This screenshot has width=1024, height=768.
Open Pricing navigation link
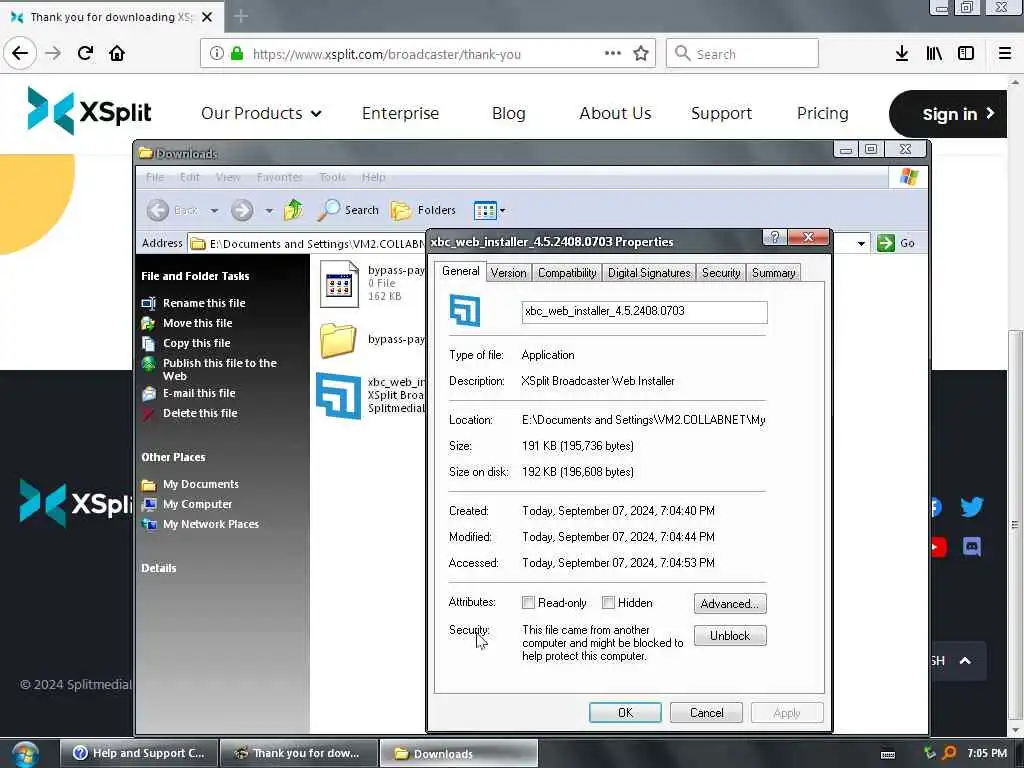coord(822,114)
